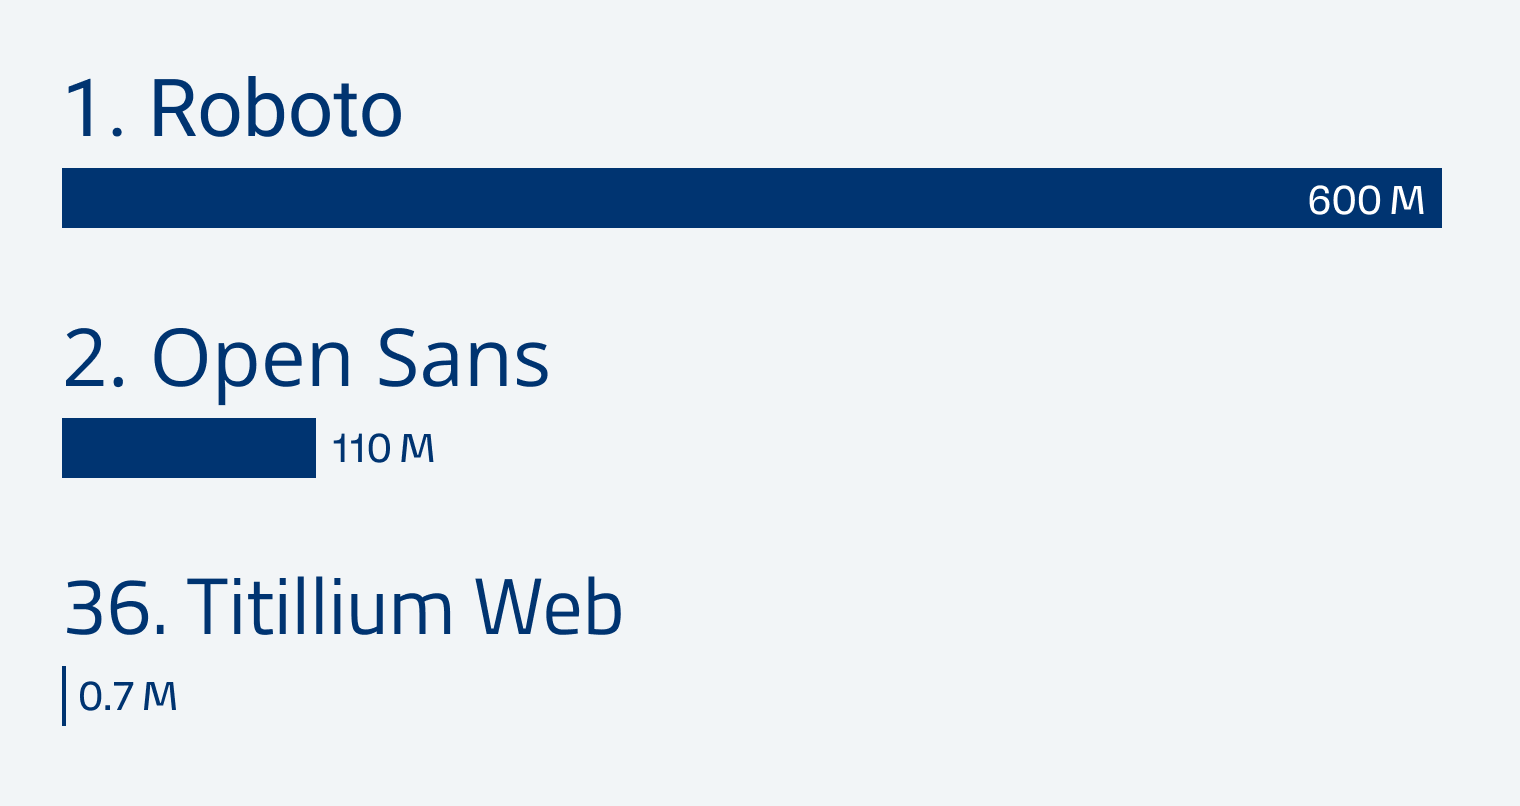Click the "110 M" value label
The width and height of the screenshot is (1520, 806).
[383, 449]
